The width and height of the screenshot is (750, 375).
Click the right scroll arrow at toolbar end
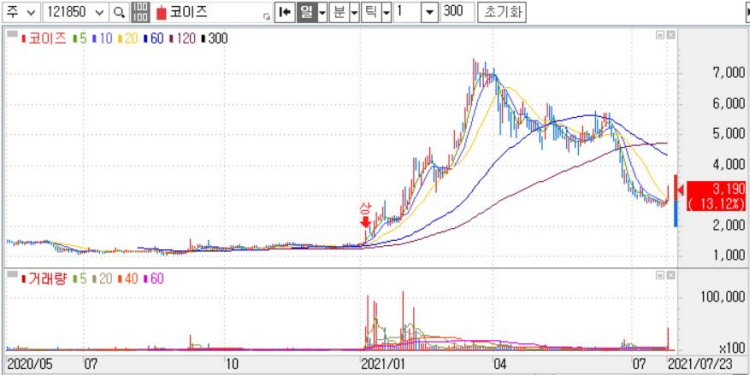tap(747, 12)
